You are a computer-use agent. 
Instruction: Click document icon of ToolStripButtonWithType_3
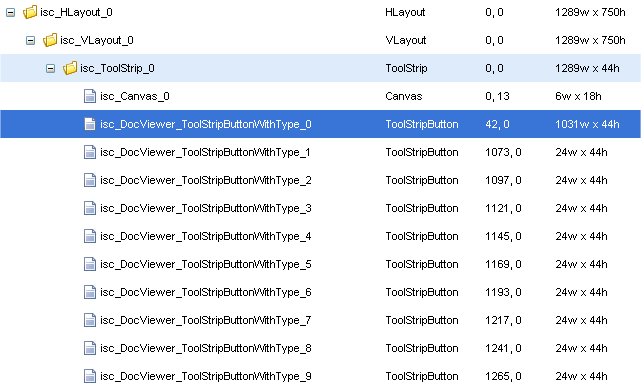point(90,208)
